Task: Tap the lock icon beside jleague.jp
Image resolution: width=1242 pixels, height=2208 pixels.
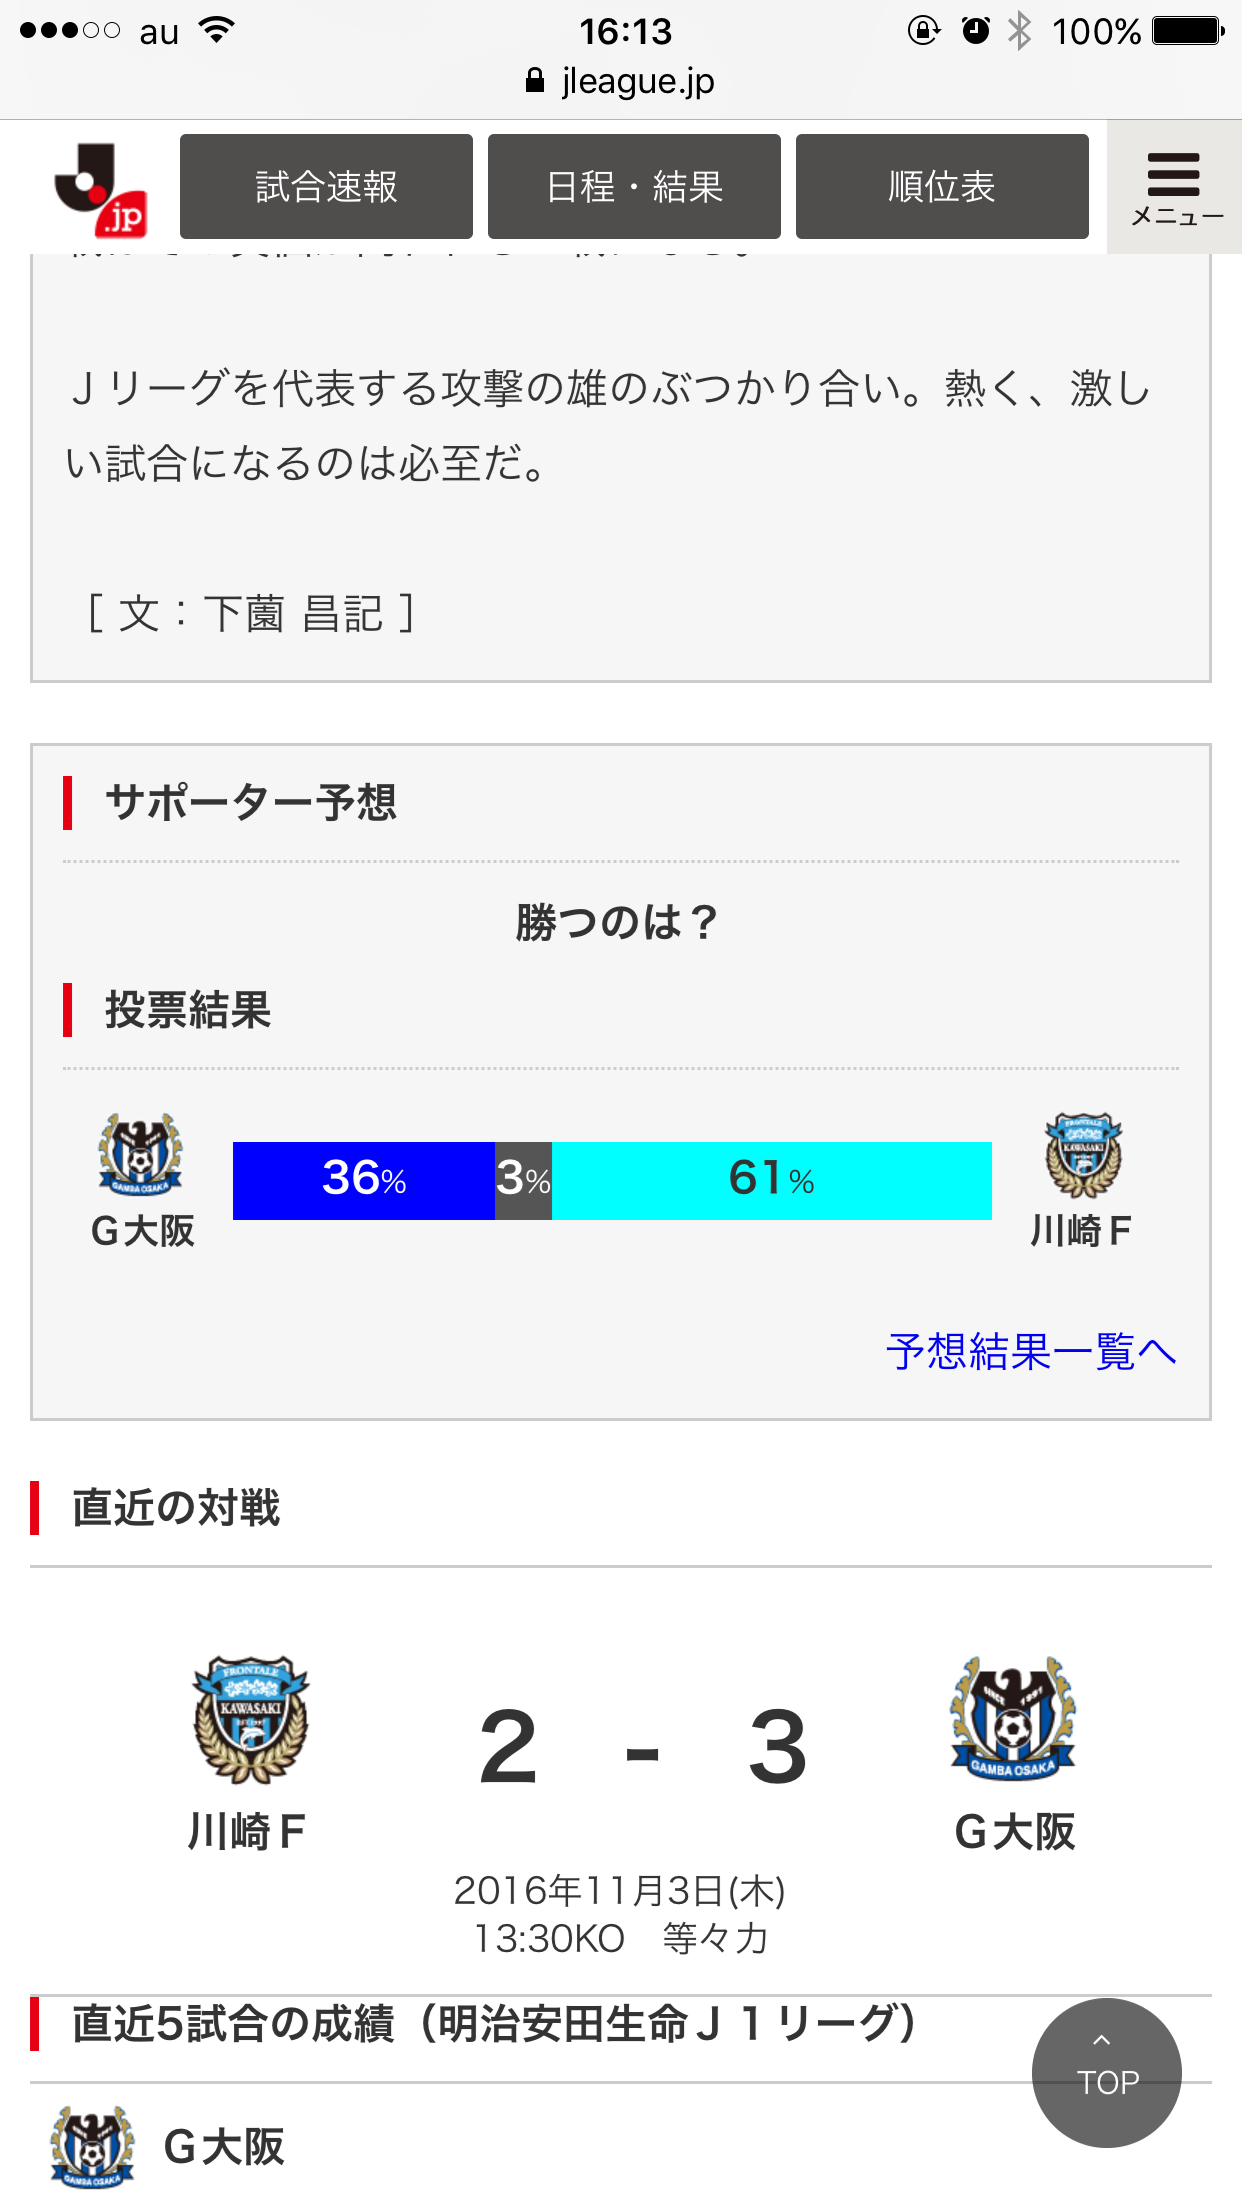Action: (535, 81)
